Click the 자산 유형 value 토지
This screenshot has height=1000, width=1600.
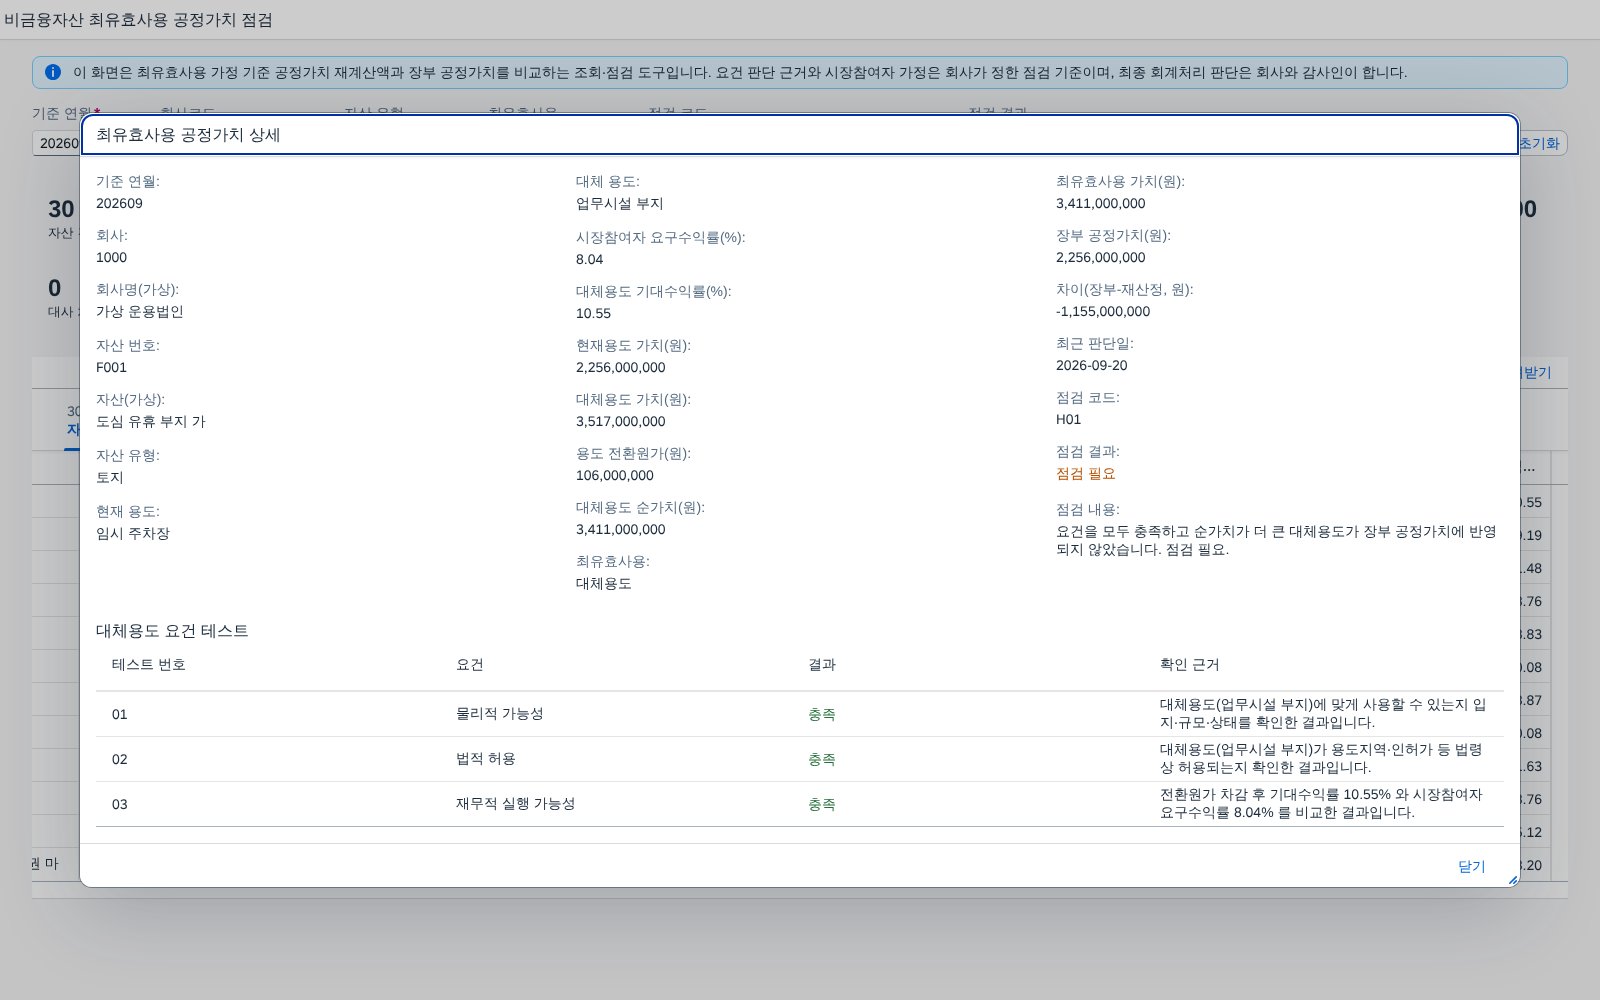click(110, 477)
